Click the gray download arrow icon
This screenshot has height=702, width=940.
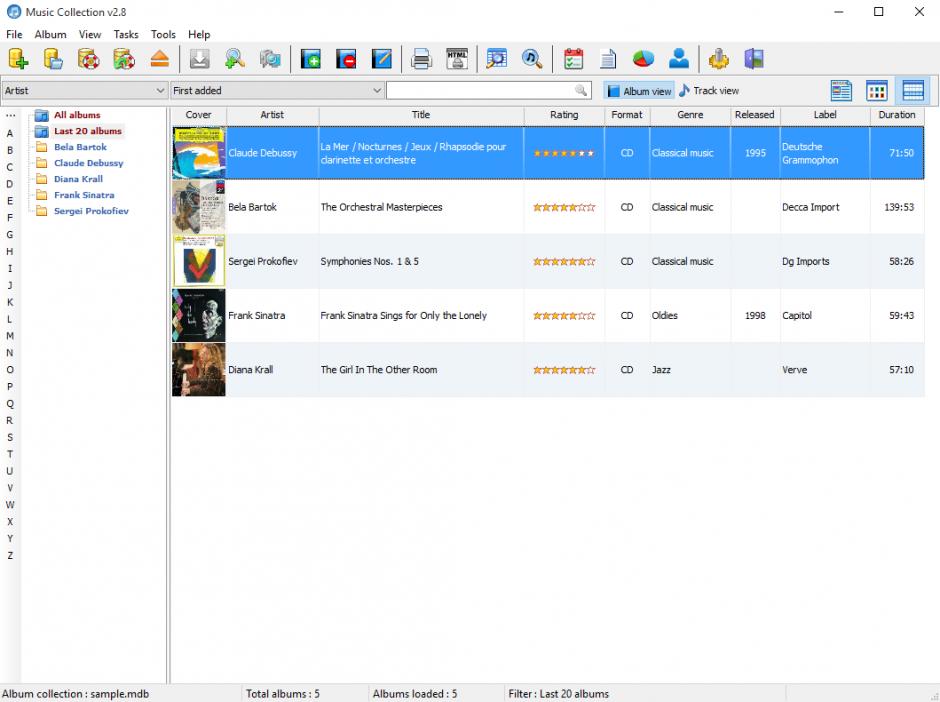(200, 59)
